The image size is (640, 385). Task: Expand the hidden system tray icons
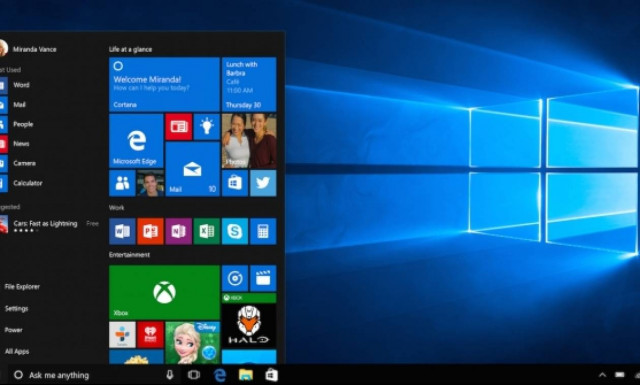[x=602, y=375]
